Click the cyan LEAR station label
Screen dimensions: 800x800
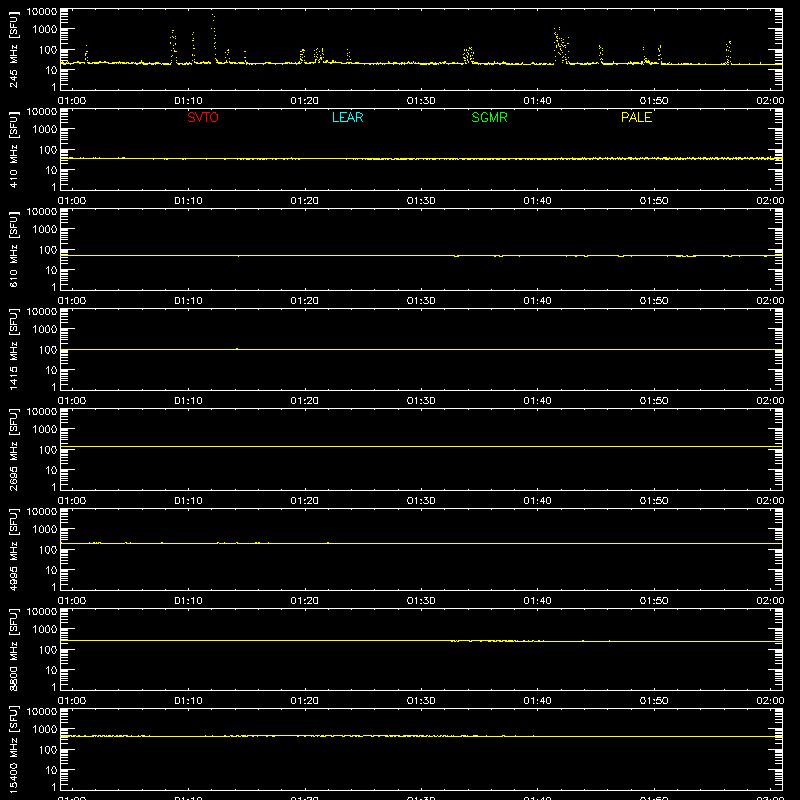coord(347,117)
